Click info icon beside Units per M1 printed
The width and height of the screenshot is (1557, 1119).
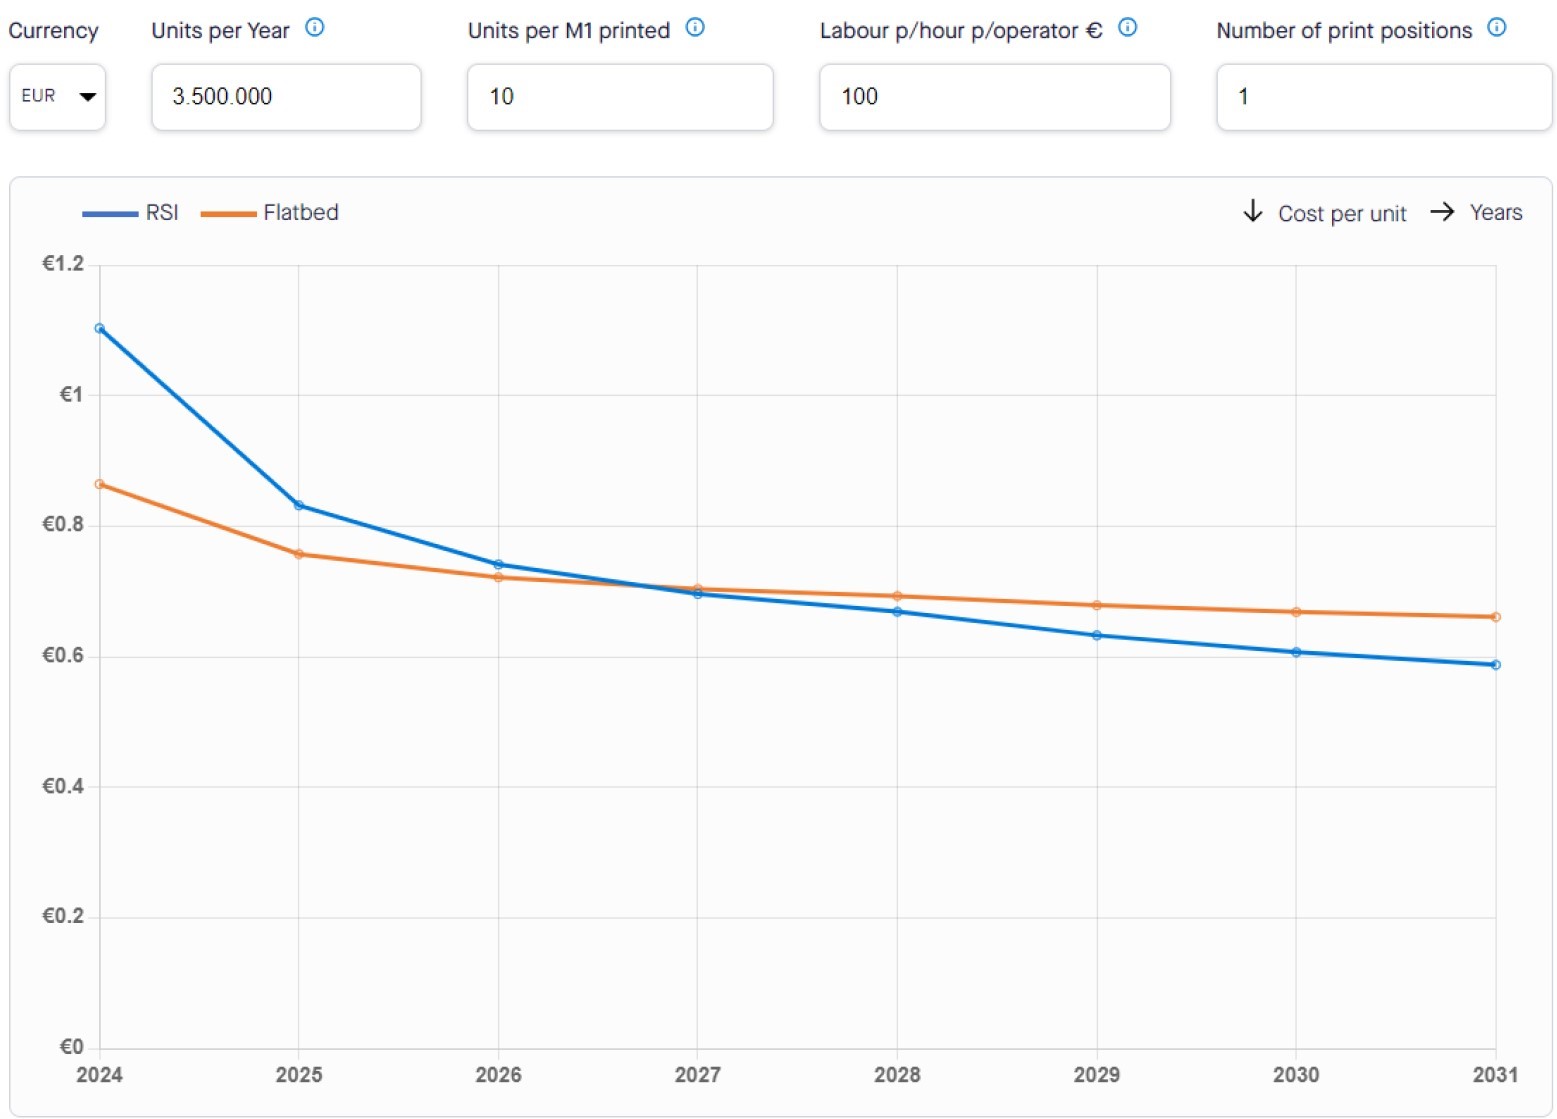695,28
